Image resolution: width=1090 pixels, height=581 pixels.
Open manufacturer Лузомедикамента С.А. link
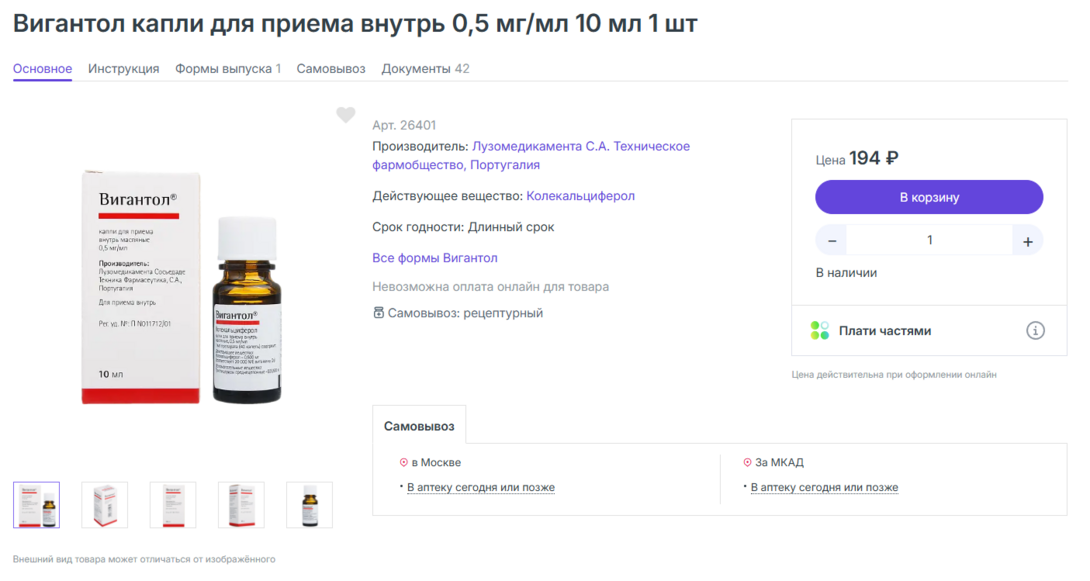point(531,156)
